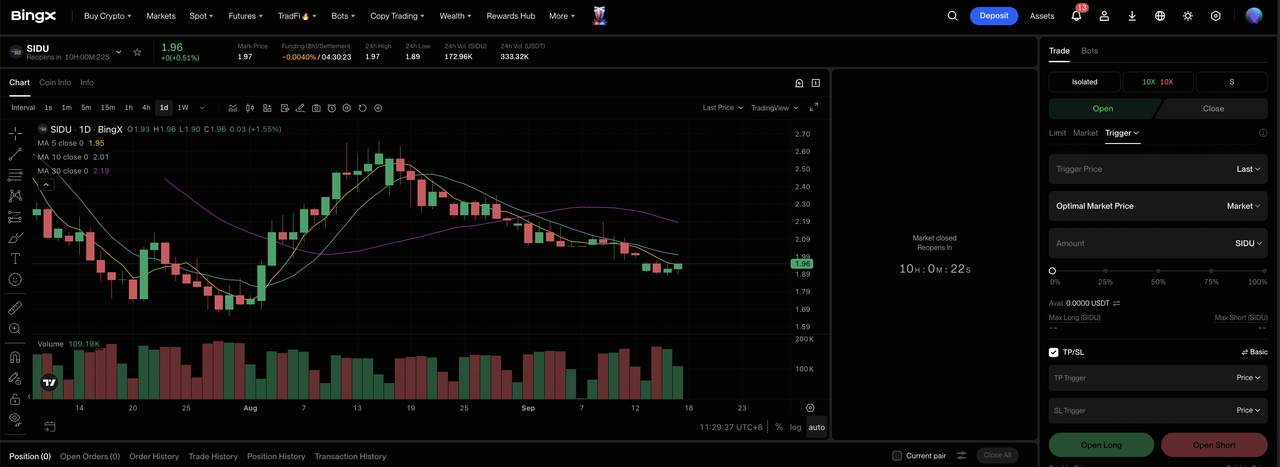This screenshot has width=1280, height=467.
Task: Click the magnet mode icon
Action: (15, 357)
